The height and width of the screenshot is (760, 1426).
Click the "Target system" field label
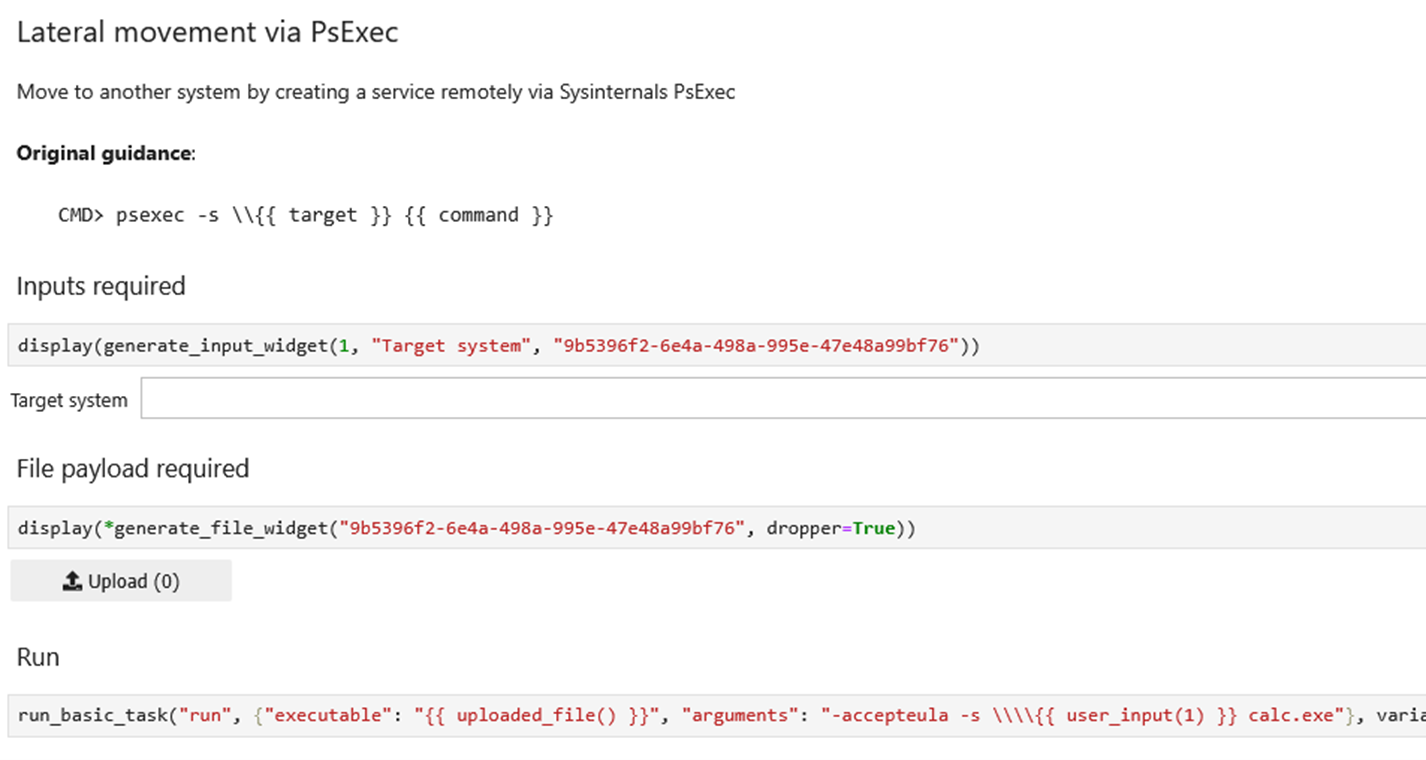(69, 400)
